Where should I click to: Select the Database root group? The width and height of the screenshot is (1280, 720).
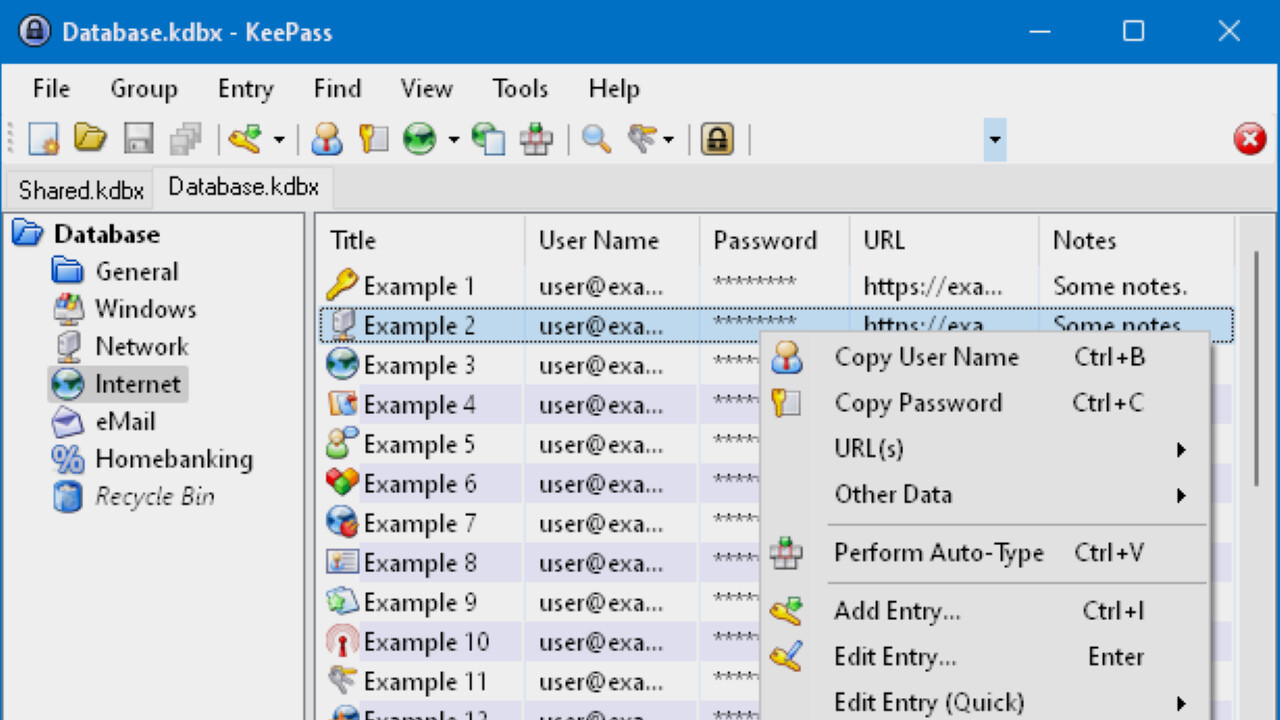106,234
